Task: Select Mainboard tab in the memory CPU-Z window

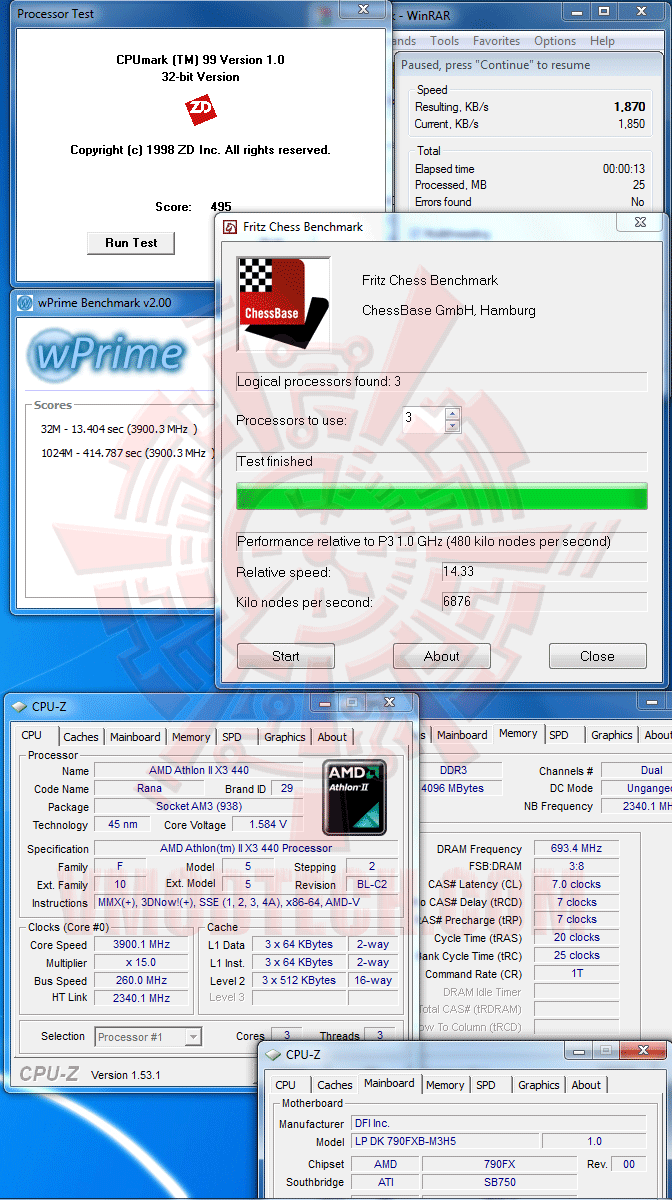Action: coord(462,735)
